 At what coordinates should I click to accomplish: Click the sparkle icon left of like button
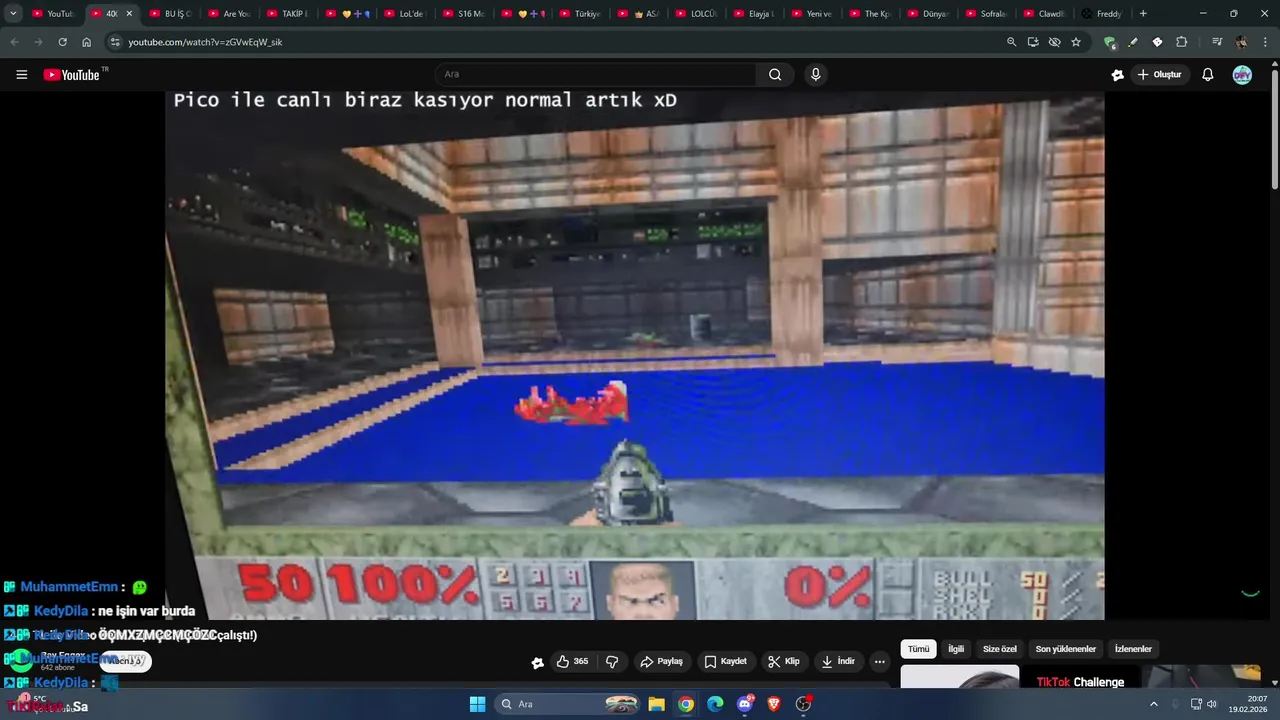pos(538,662)
